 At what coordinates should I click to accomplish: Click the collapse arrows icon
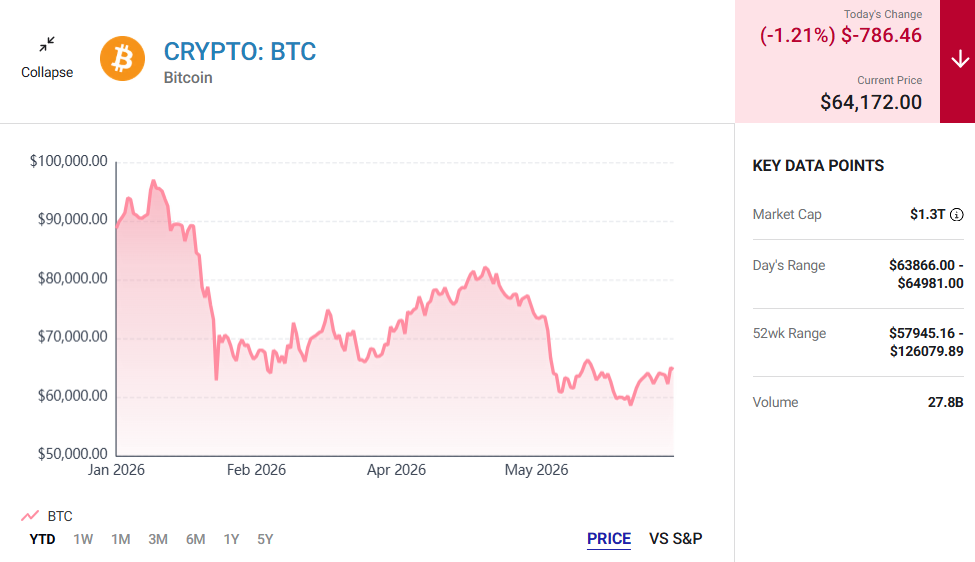(47, 44)
